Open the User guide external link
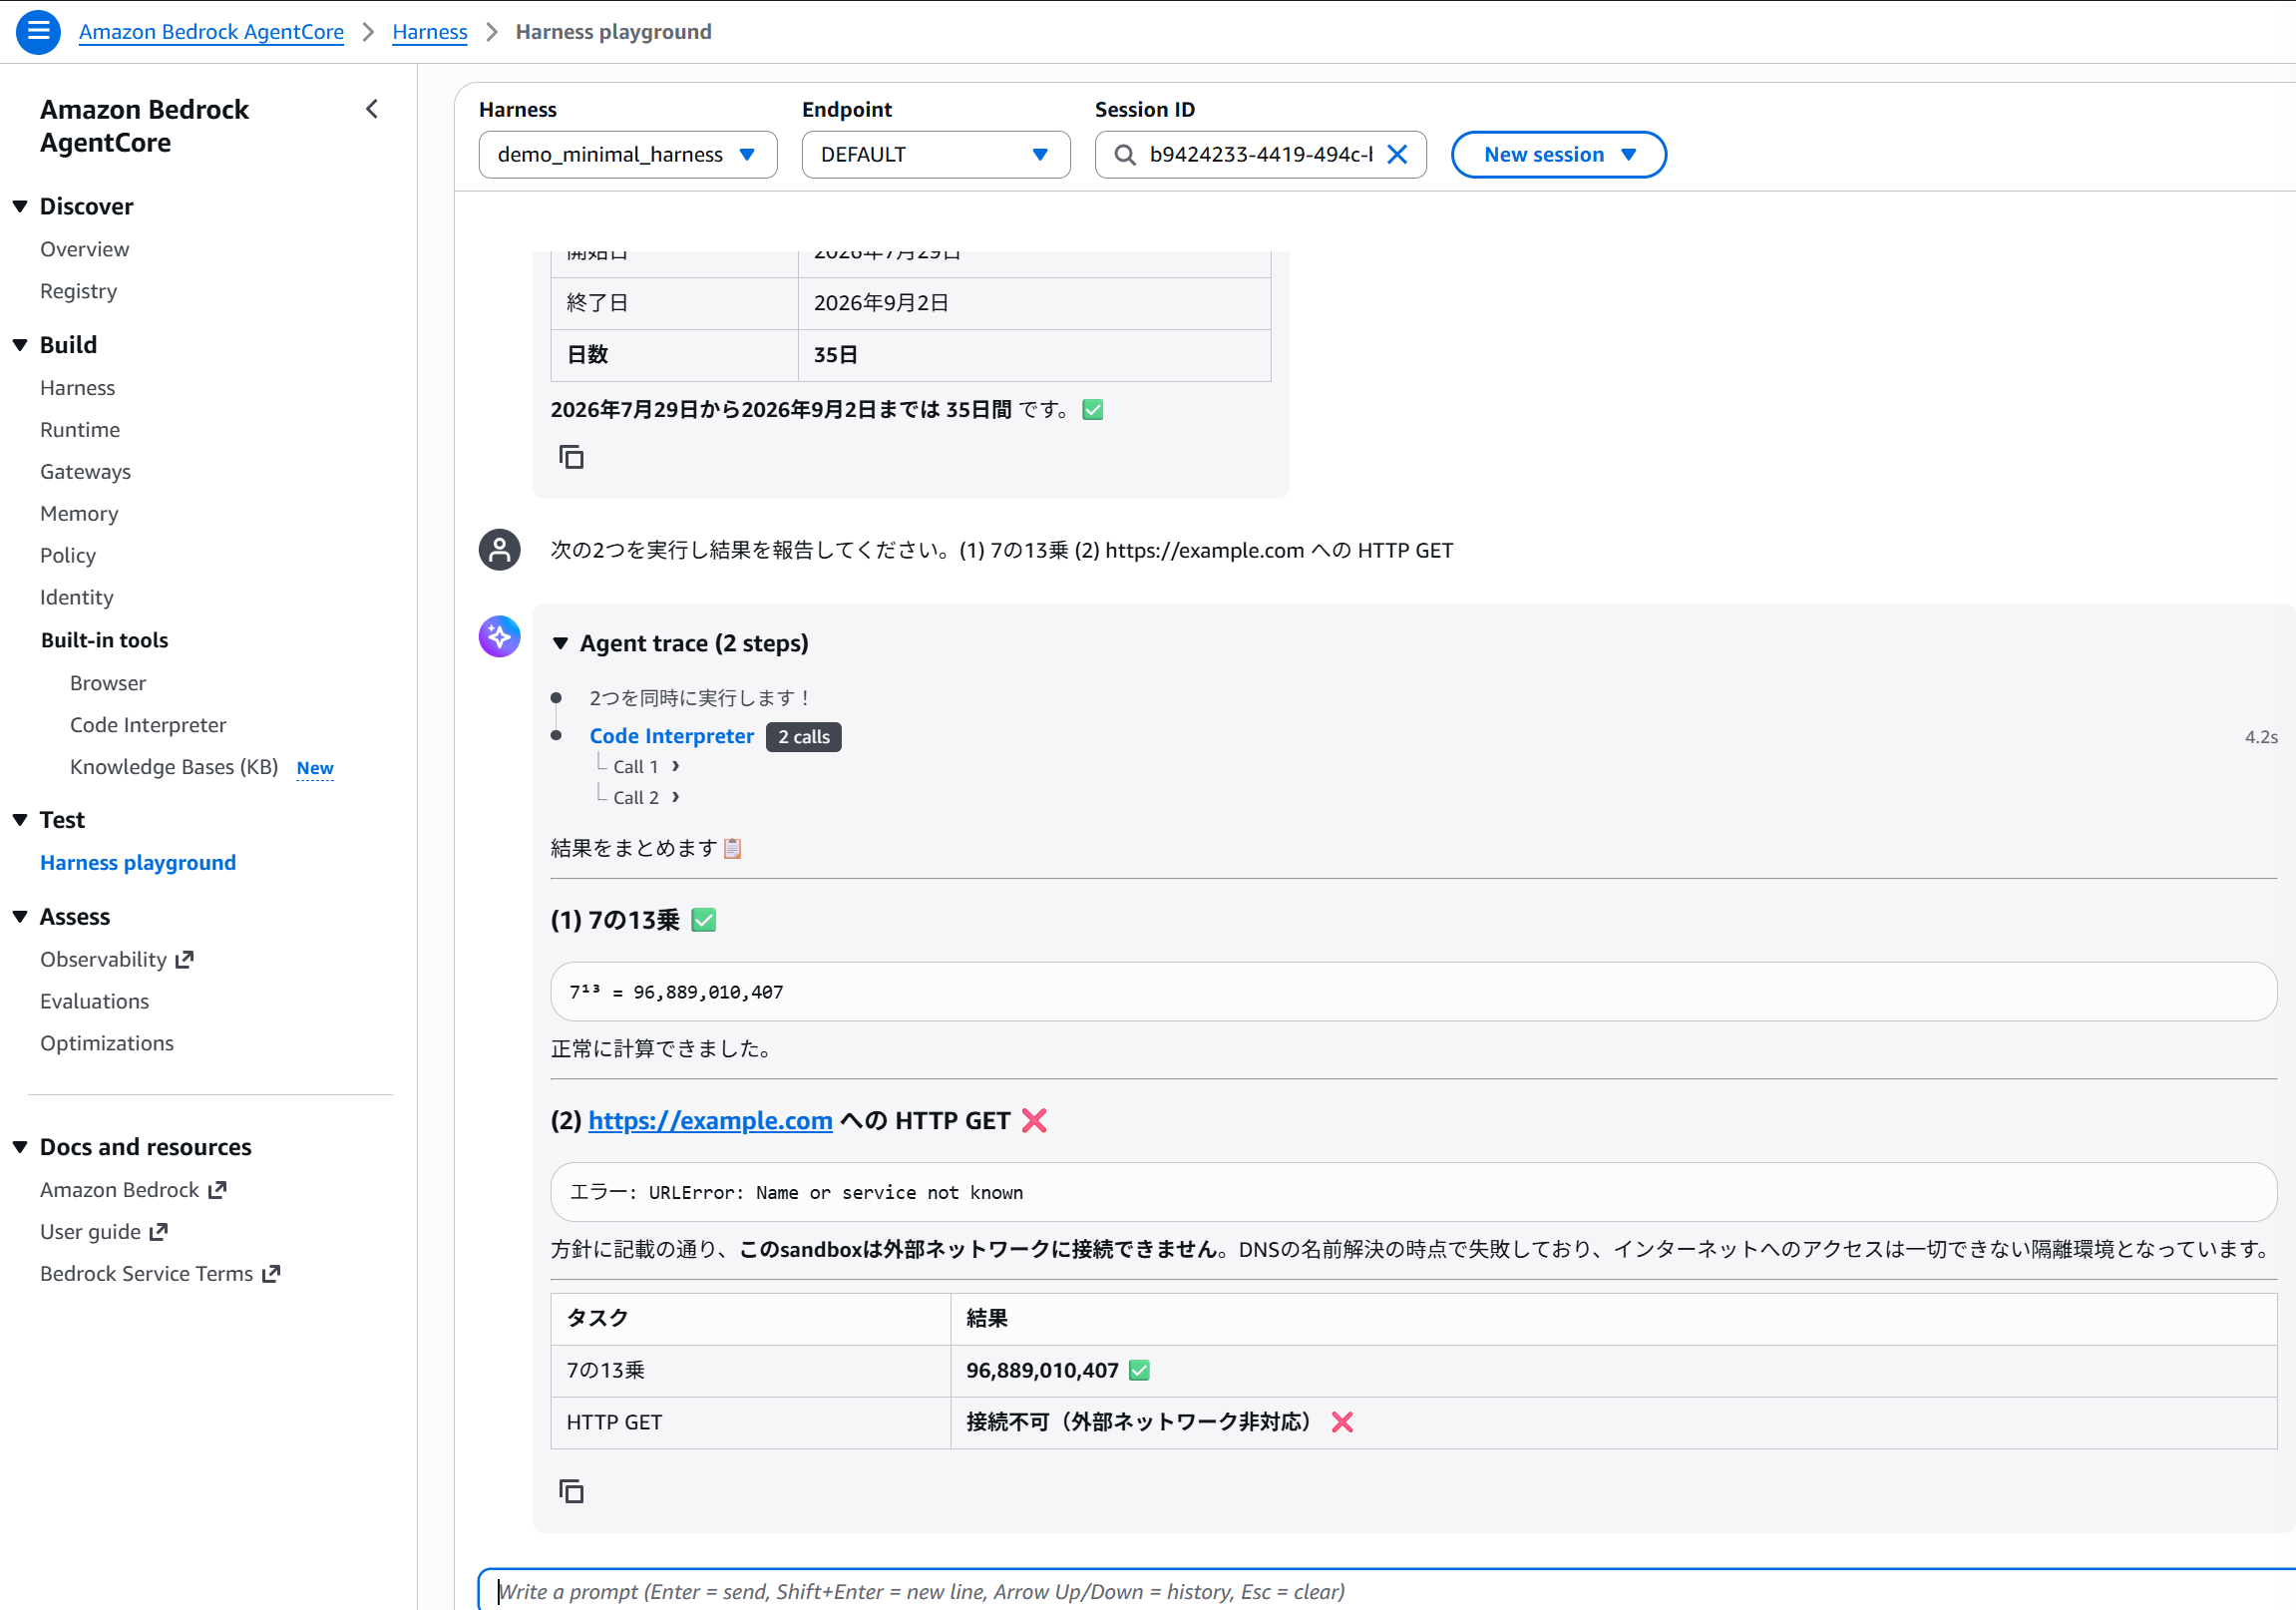This screenshot has width=2296, height=1610. (x=104, y=1231)
